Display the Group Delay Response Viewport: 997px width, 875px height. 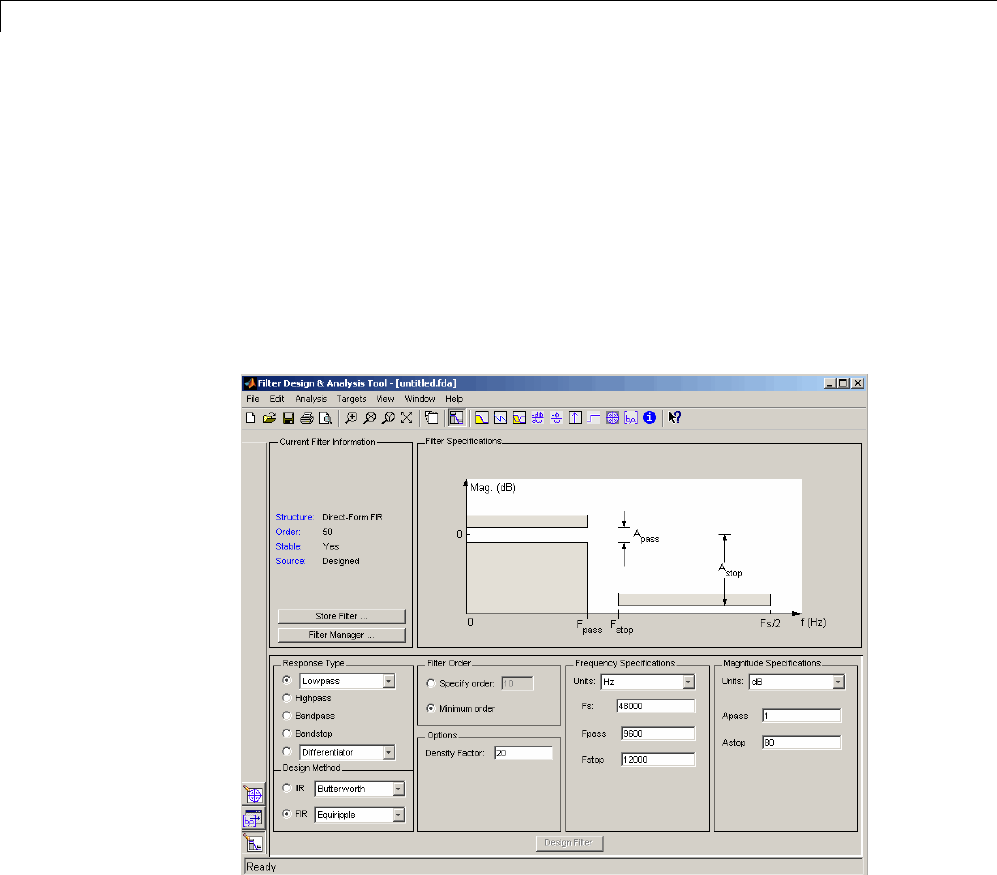[538, 418]
